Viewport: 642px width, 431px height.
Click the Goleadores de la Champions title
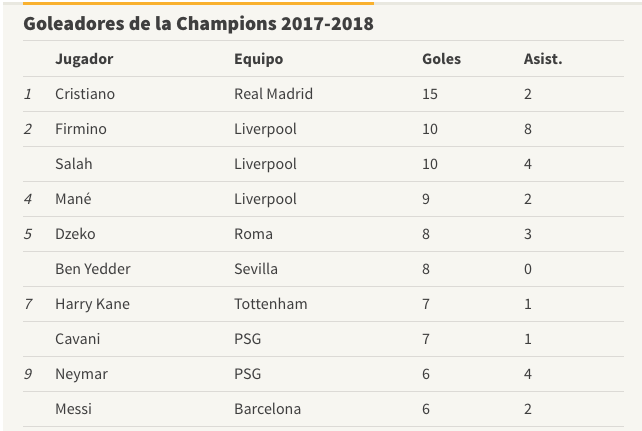pos(198,23)
